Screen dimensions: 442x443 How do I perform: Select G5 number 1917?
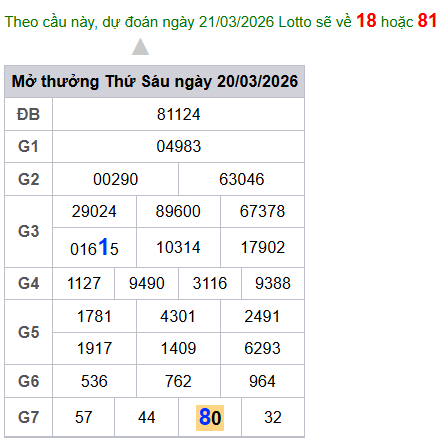[x=94, y=348]
